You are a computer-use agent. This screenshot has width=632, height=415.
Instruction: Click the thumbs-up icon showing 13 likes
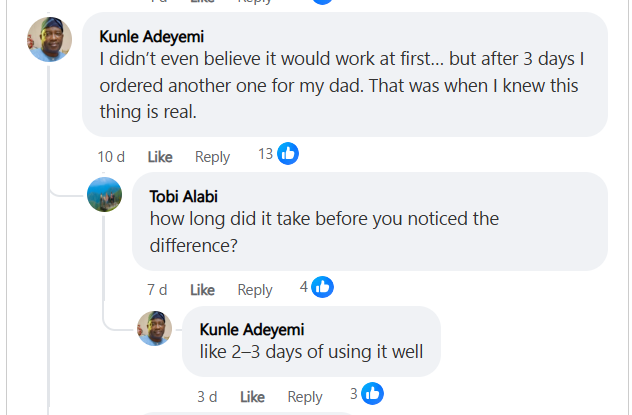pyautogui.click(x=288, y=154)
